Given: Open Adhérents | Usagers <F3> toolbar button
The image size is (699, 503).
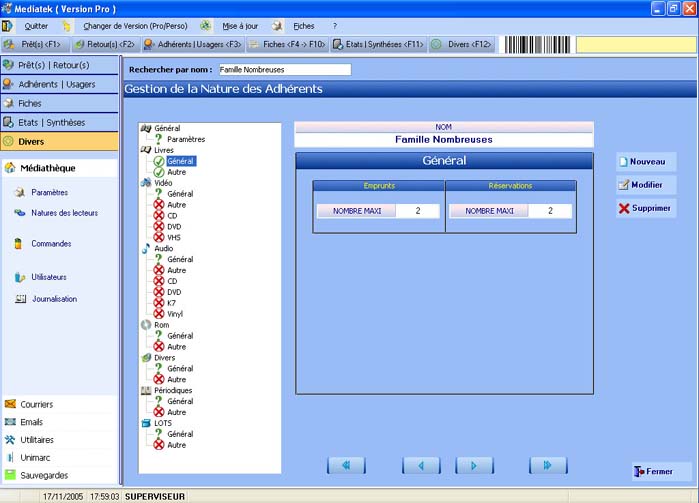Looking at the screenshot, I should coord(193,44).
